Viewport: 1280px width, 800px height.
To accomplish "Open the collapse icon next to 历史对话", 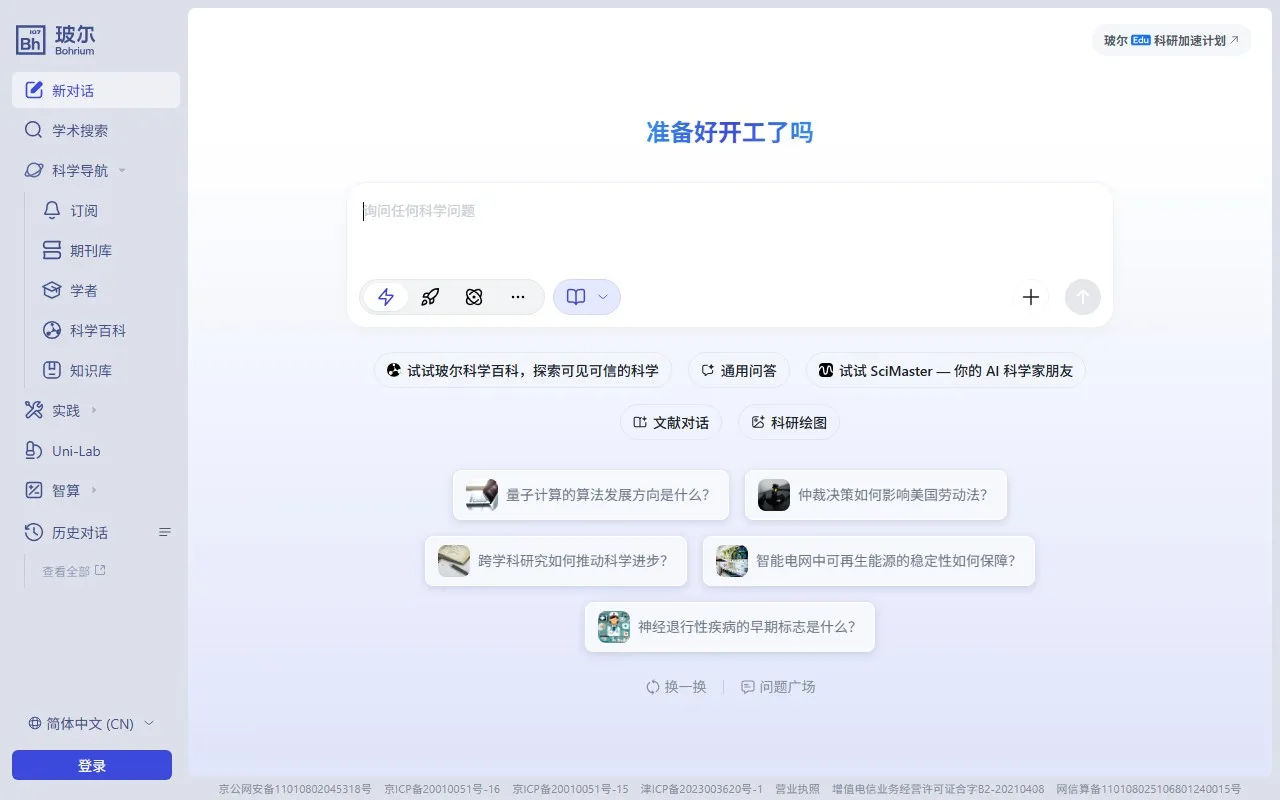I will coord(165,532).
